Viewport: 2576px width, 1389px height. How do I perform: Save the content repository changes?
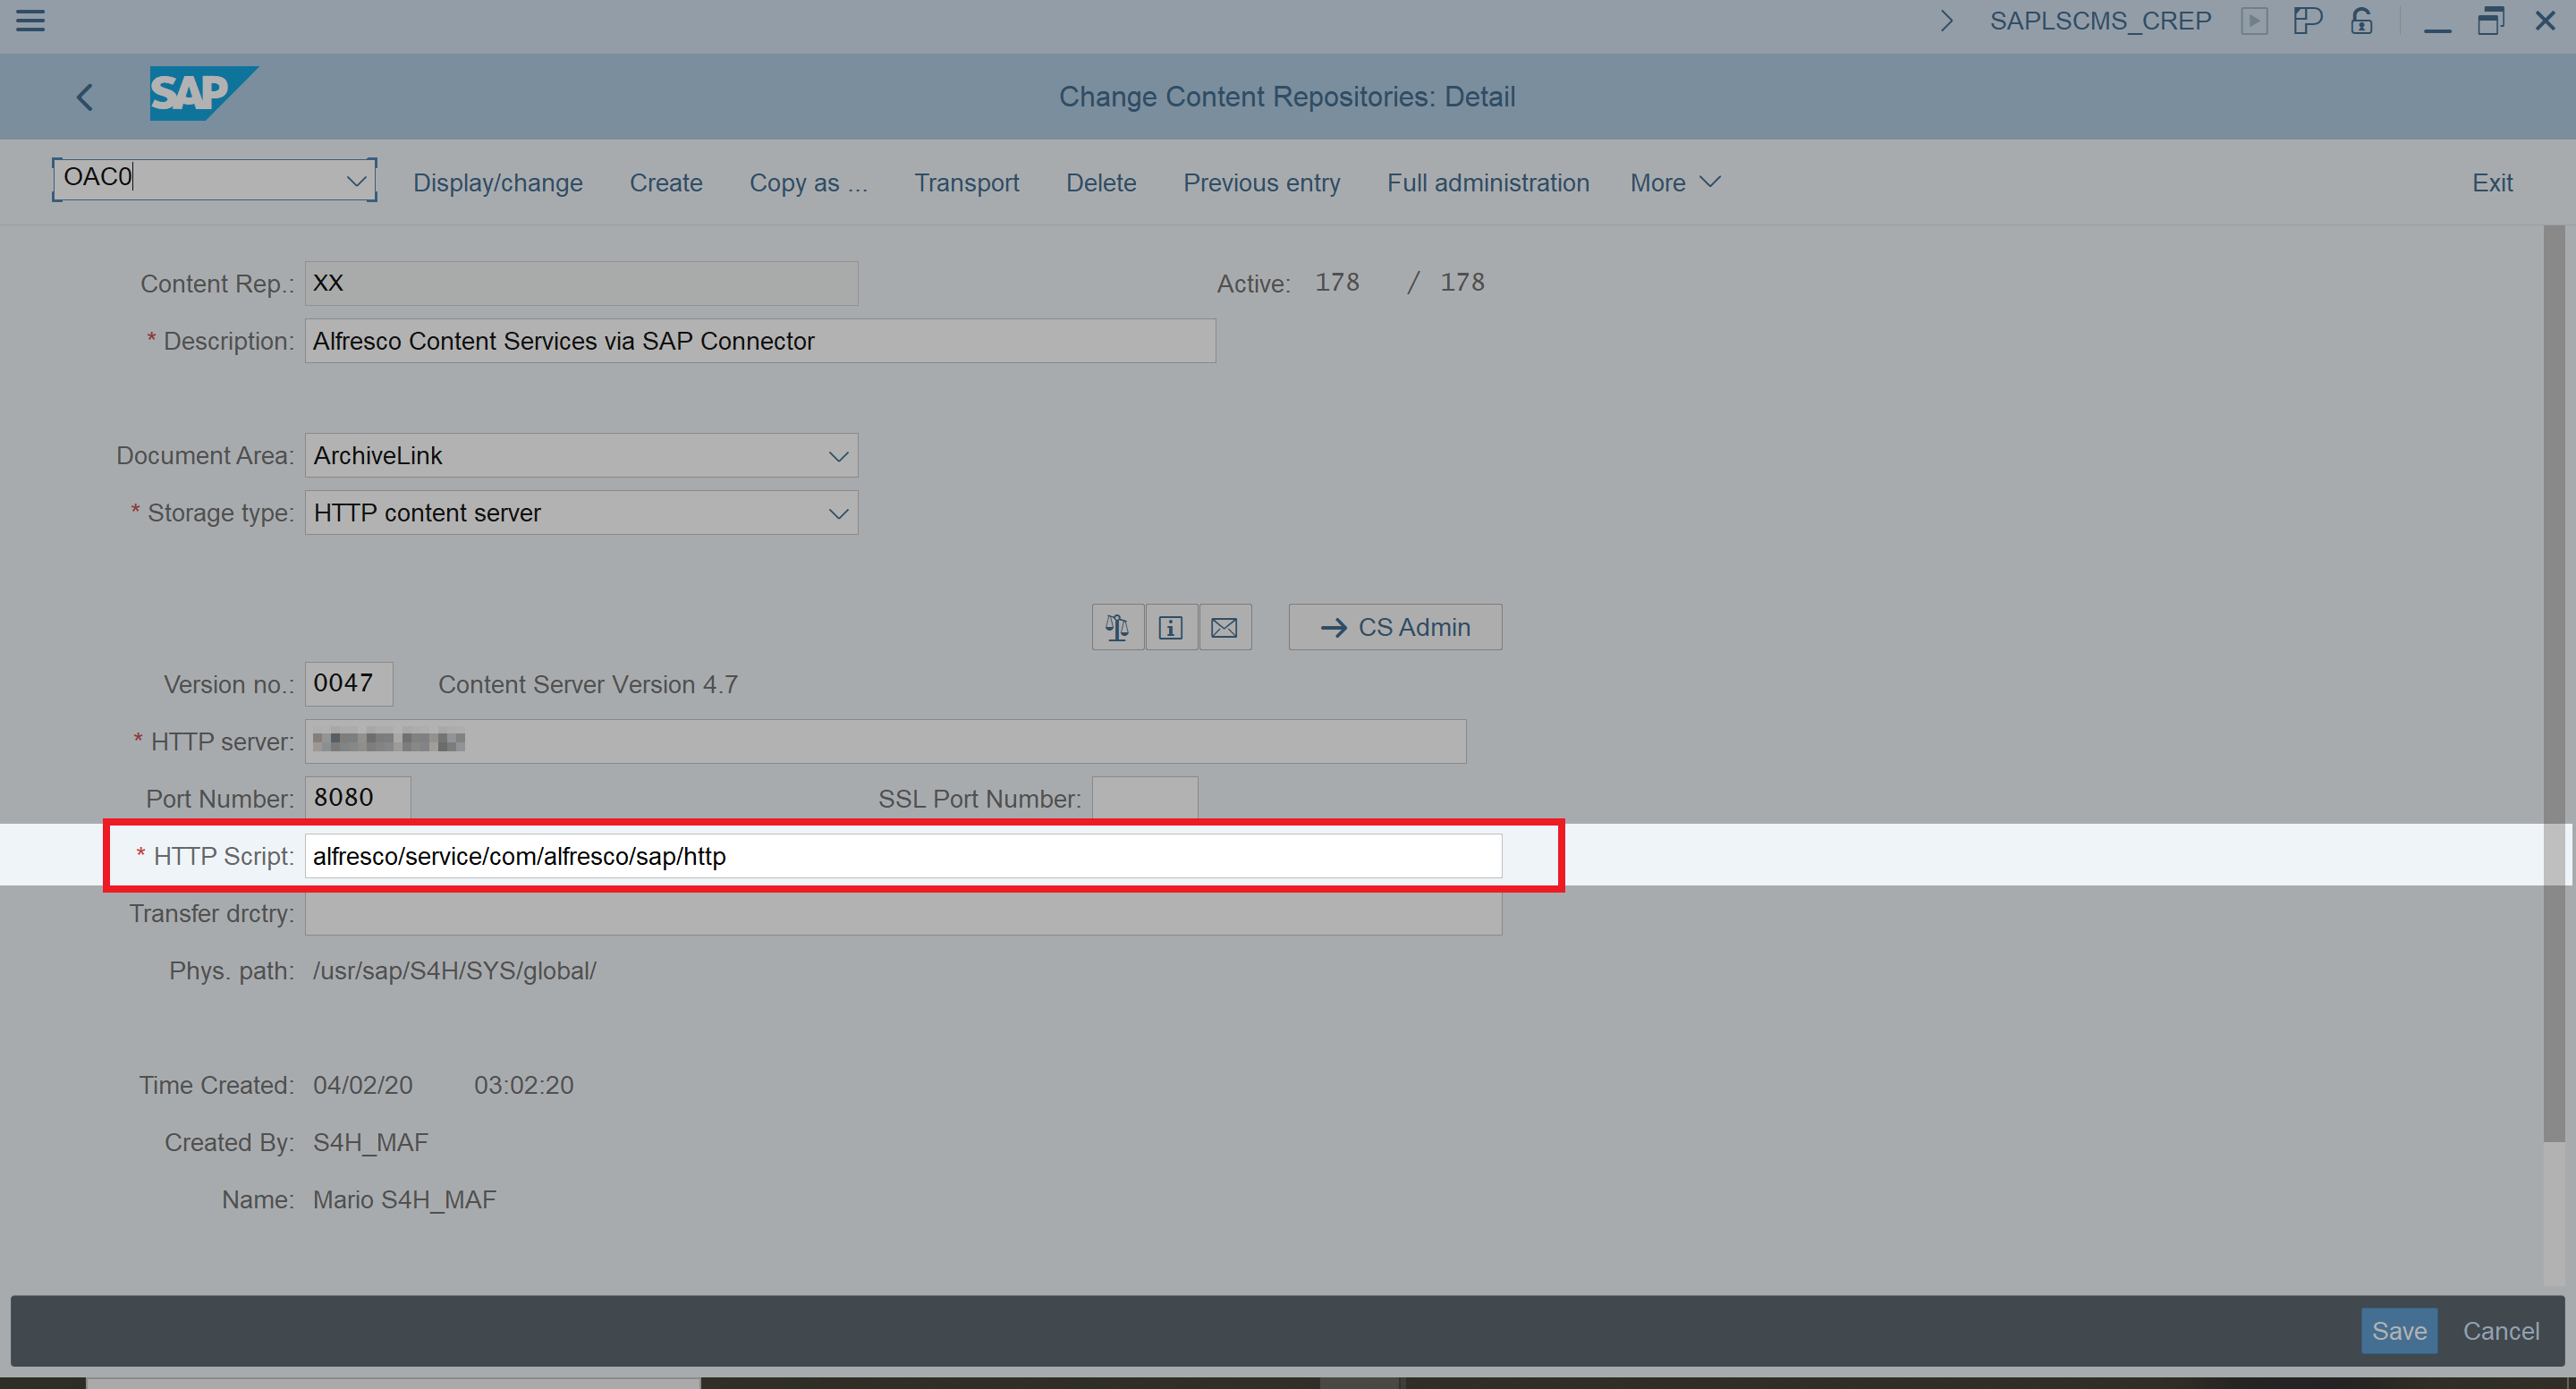2399,1330
